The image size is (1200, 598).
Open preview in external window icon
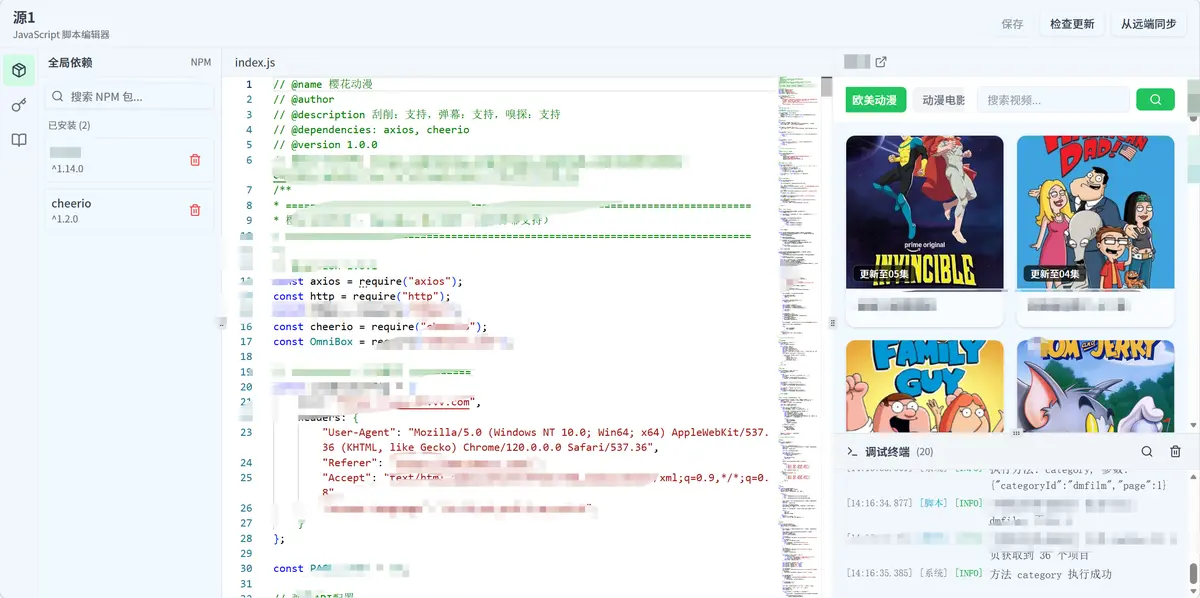(x=881, y=62)
